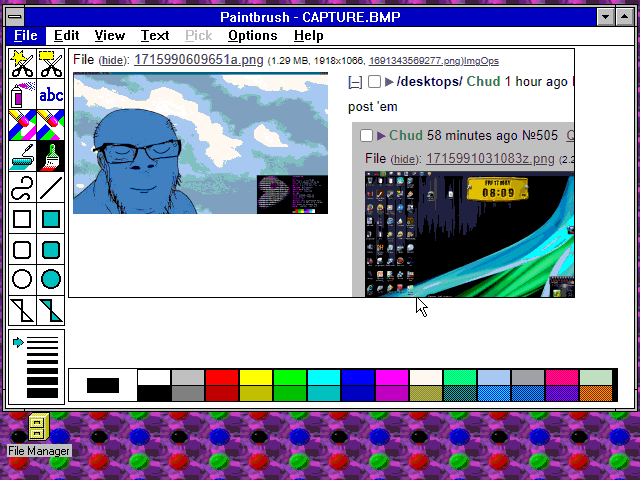Open the Options menu

[x=252, y=36]
